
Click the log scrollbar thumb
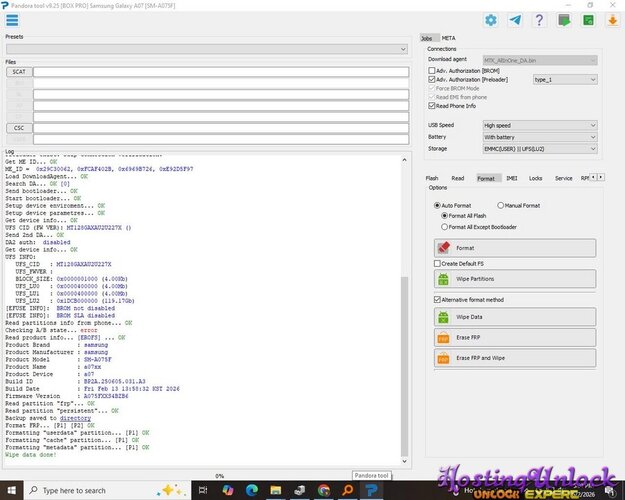pyautogui.click(x=404, y=366)
